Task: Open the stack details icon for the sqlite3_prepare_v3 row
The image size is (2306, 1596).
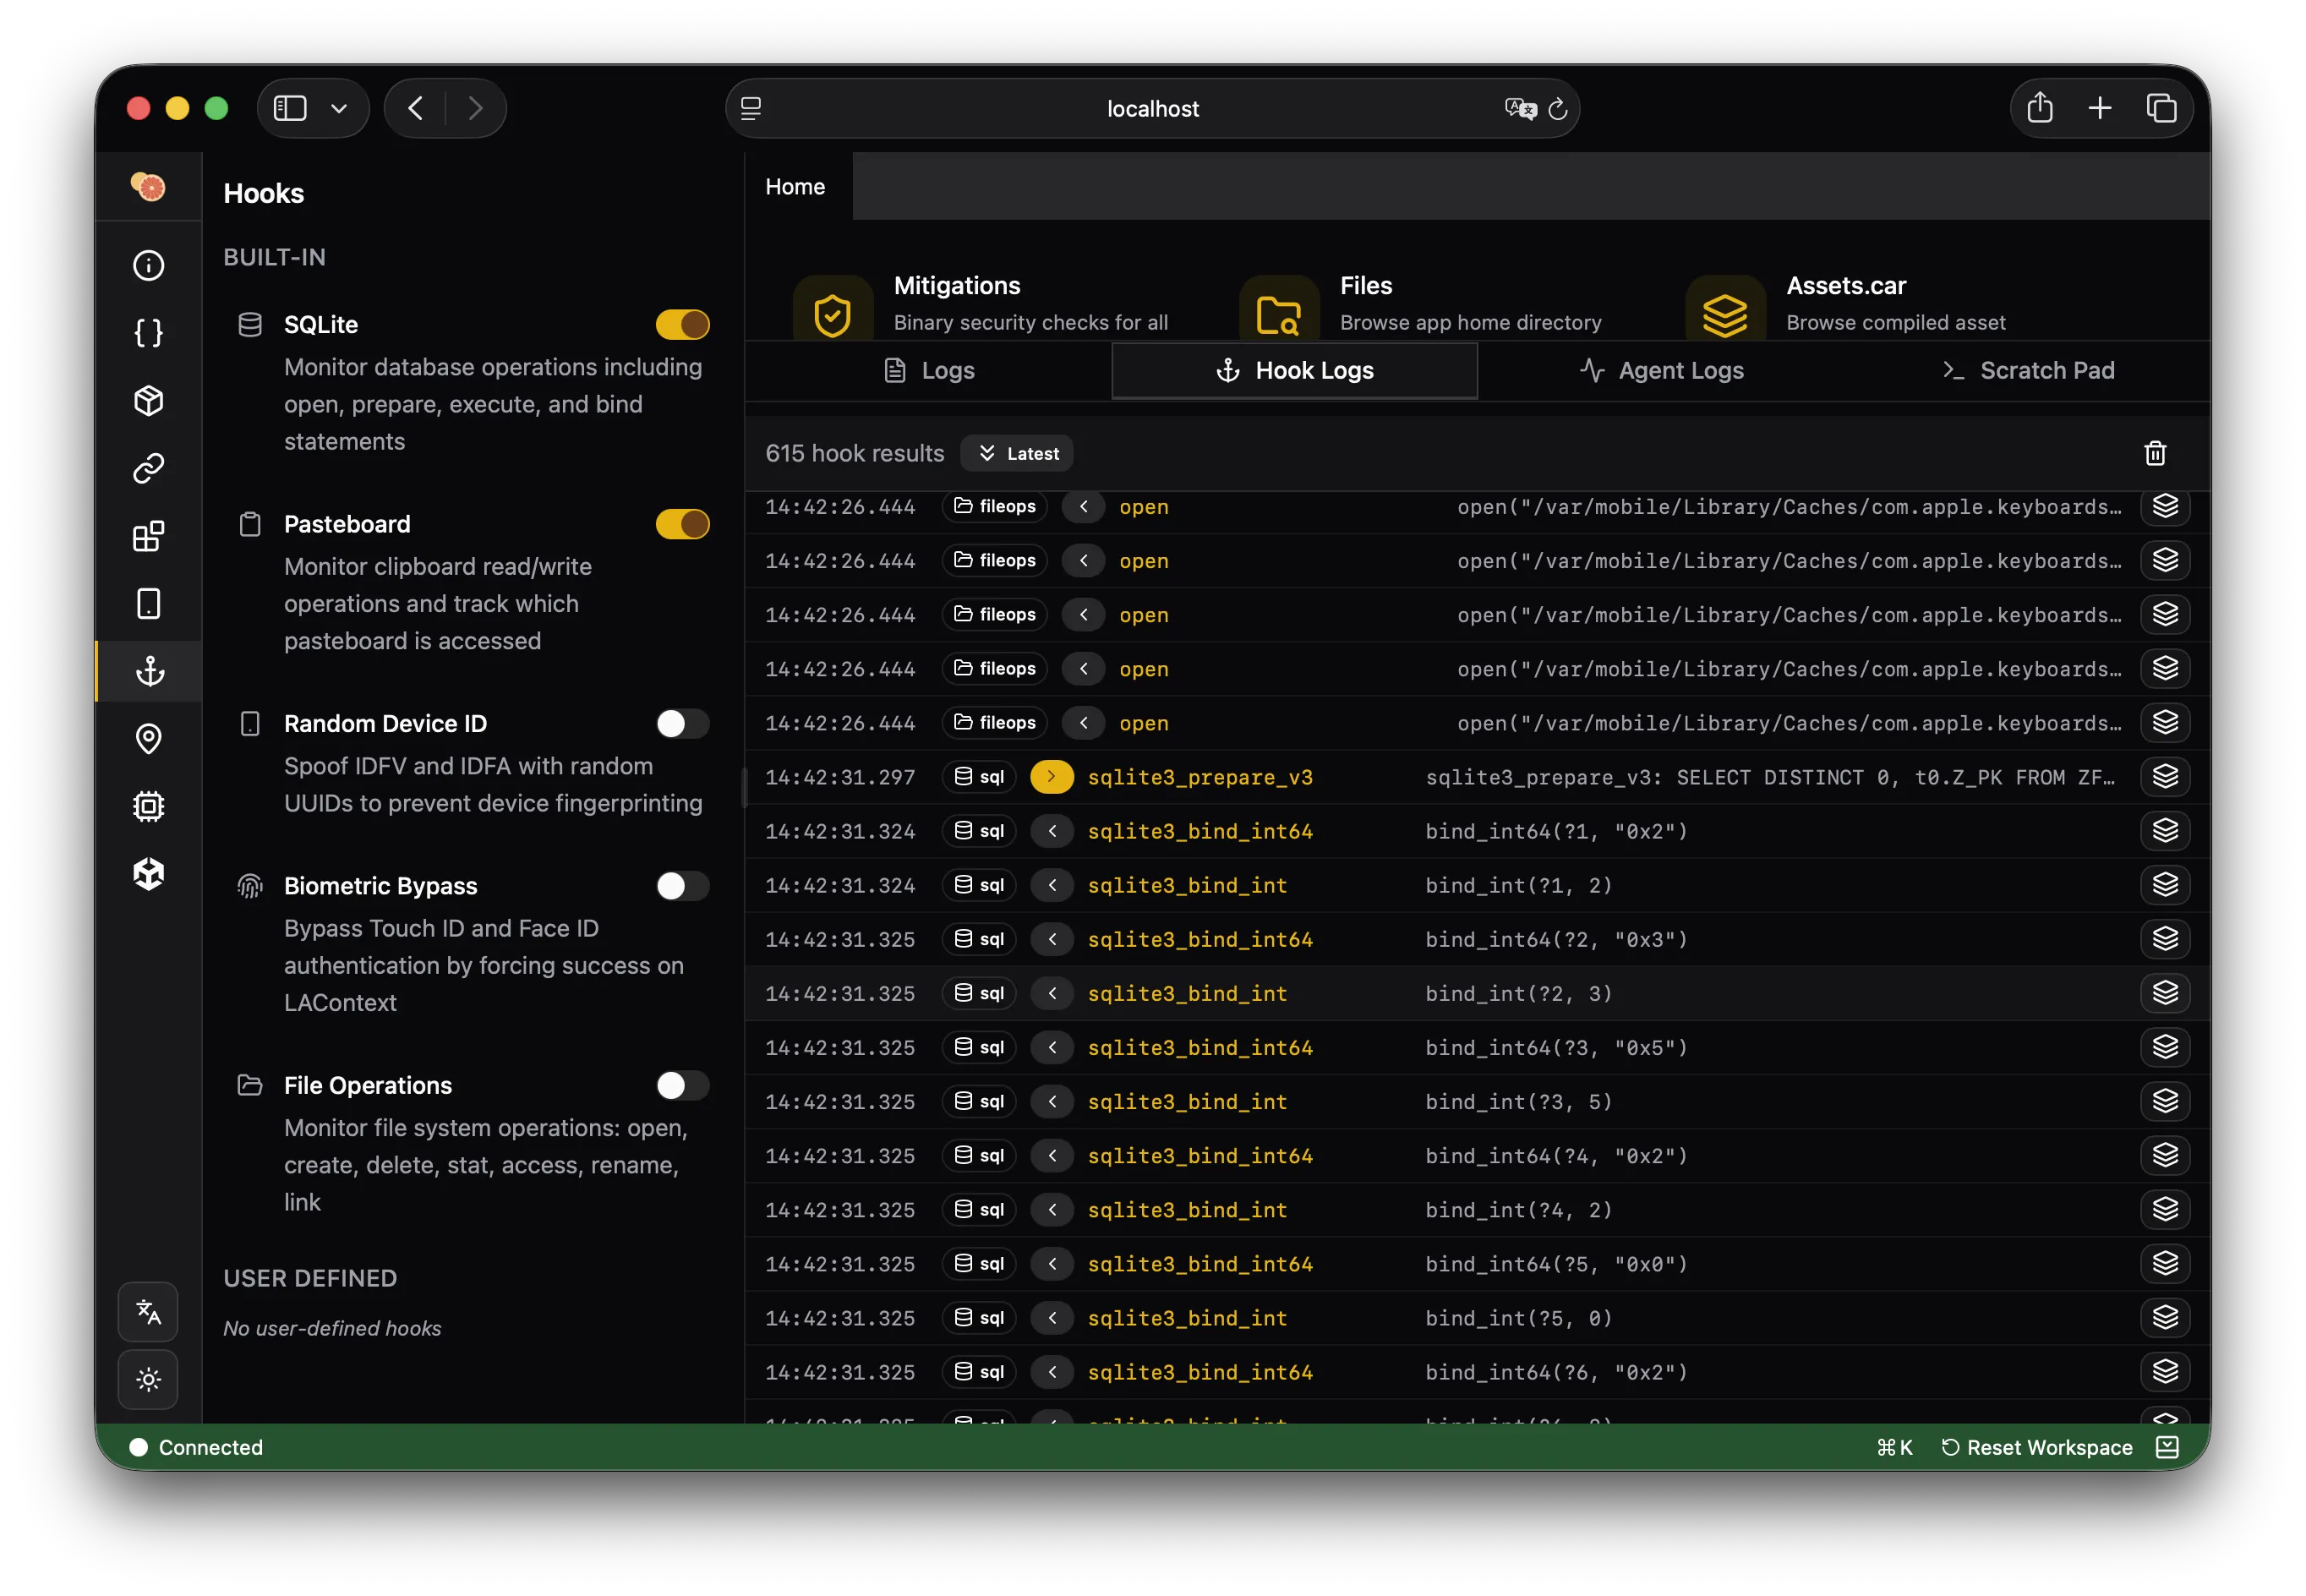Action: pyautogui.click(x=2164, y=777)
